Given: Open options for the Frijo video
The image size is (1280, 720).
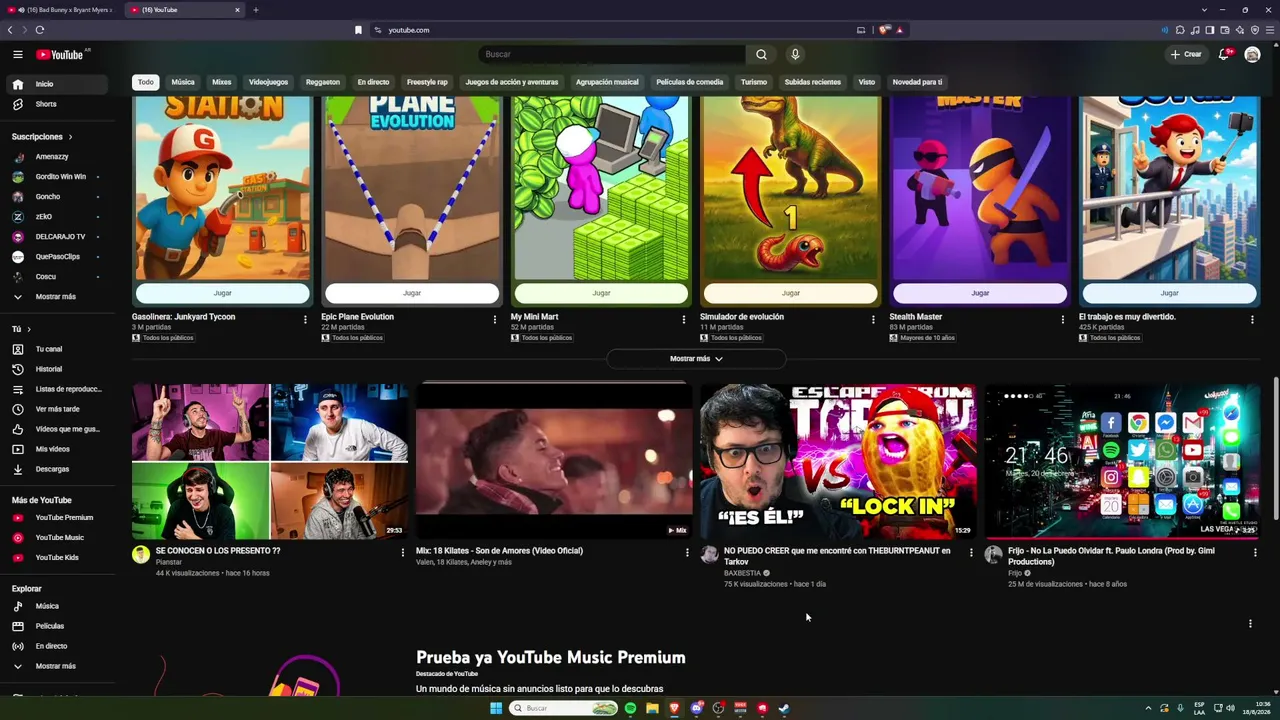Looking at the screenshot, I should point(1255,552).
